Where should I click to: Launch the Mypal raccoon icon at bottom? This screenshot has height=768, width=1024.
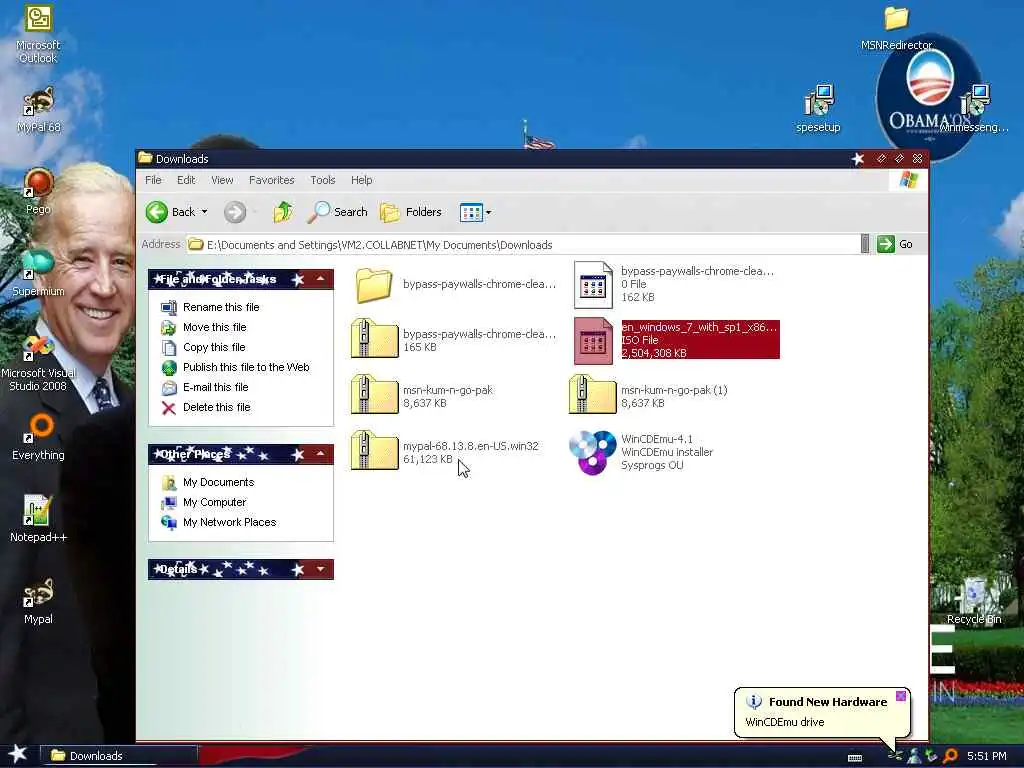(x=38, y=601)
